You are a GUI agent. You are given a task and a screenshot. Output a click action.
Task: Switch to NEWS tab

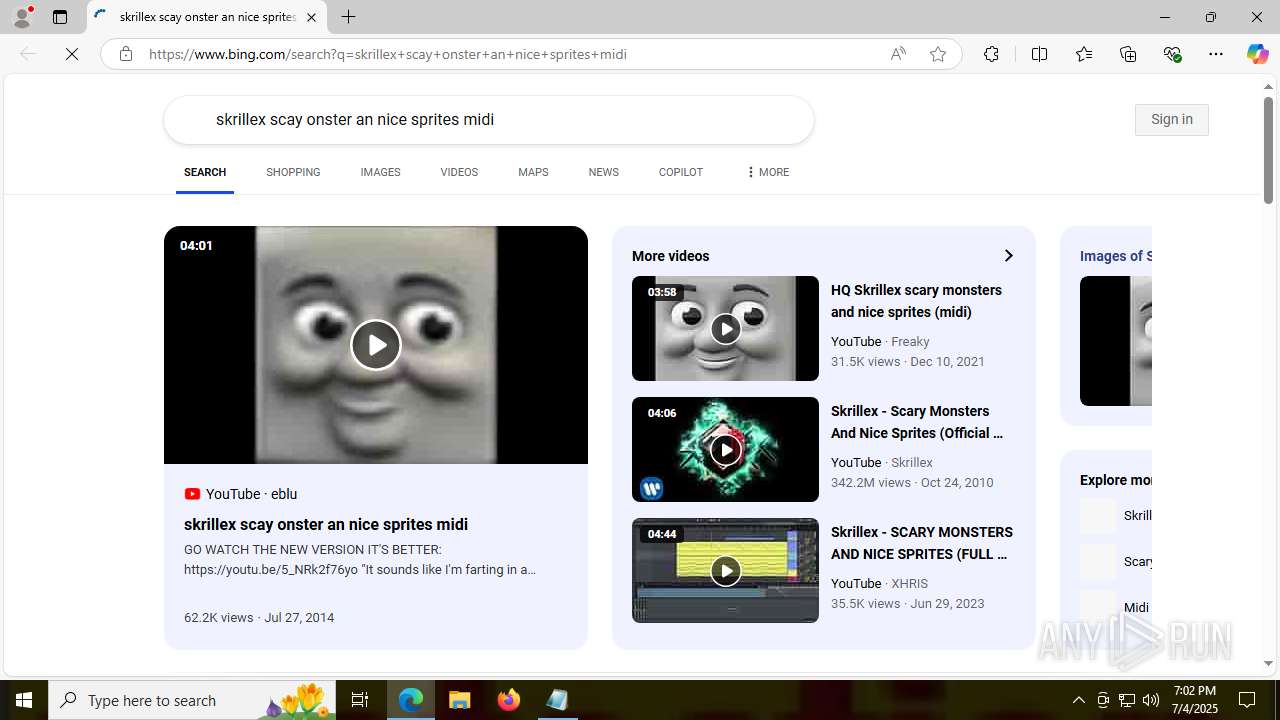[x=603, y=172]
